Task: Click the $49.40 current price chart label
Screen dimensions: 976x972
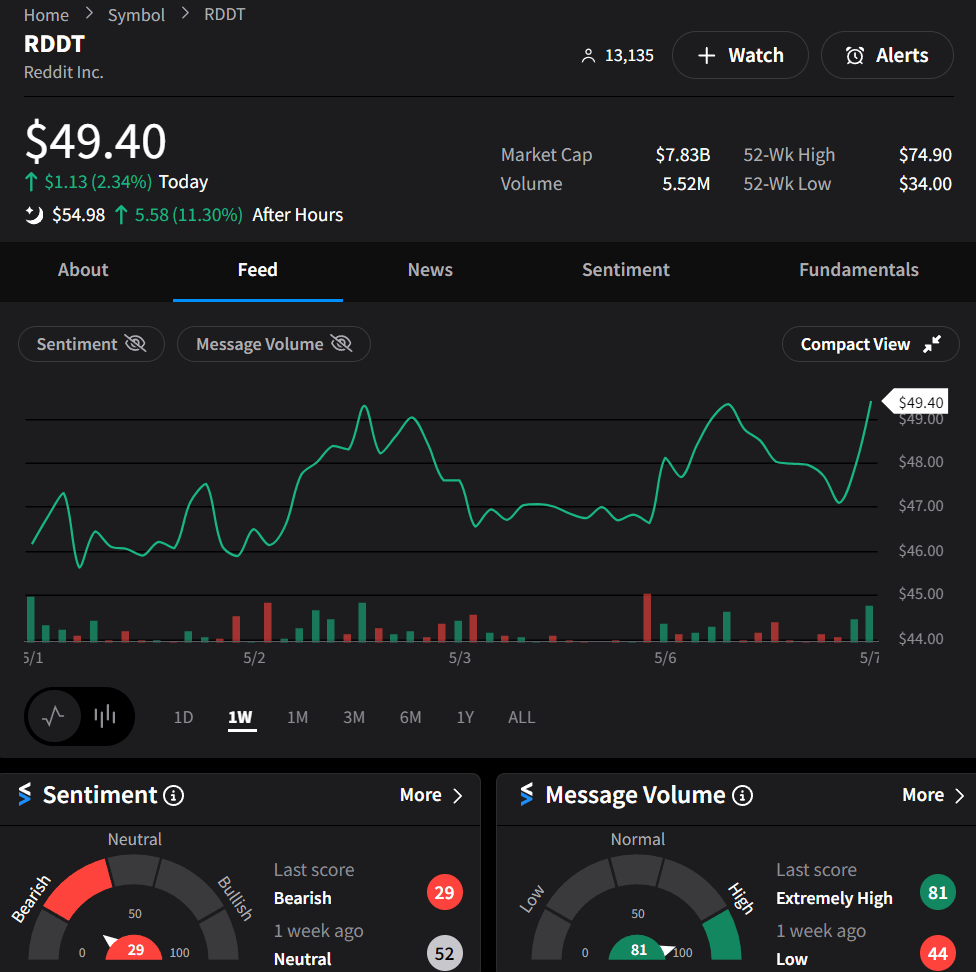Action: pos(915,402)
